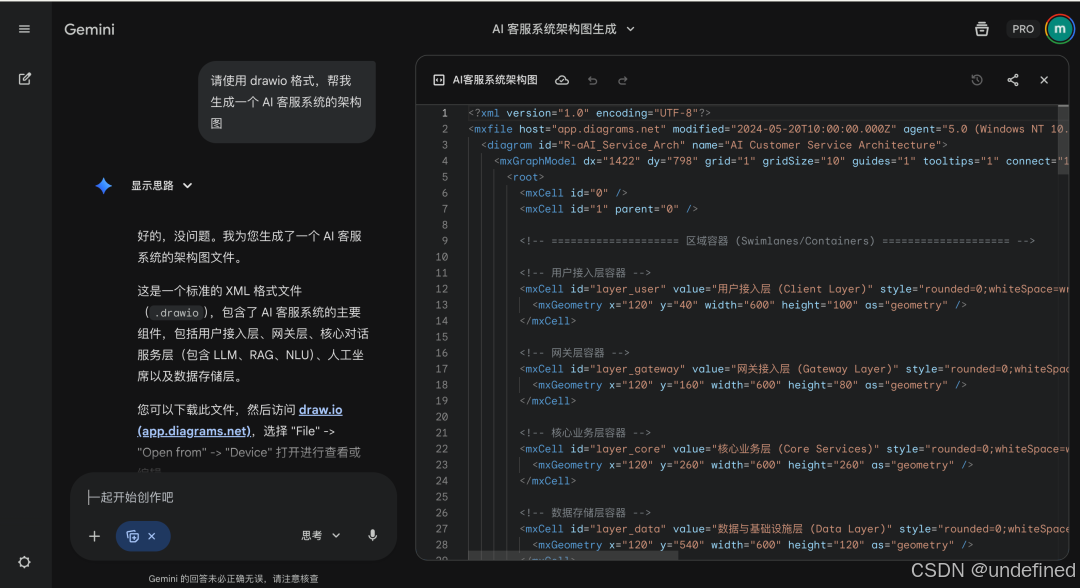Click the prompt input field 一起开始创作吧
The image size is (1080, 588).
coord(233,497)
